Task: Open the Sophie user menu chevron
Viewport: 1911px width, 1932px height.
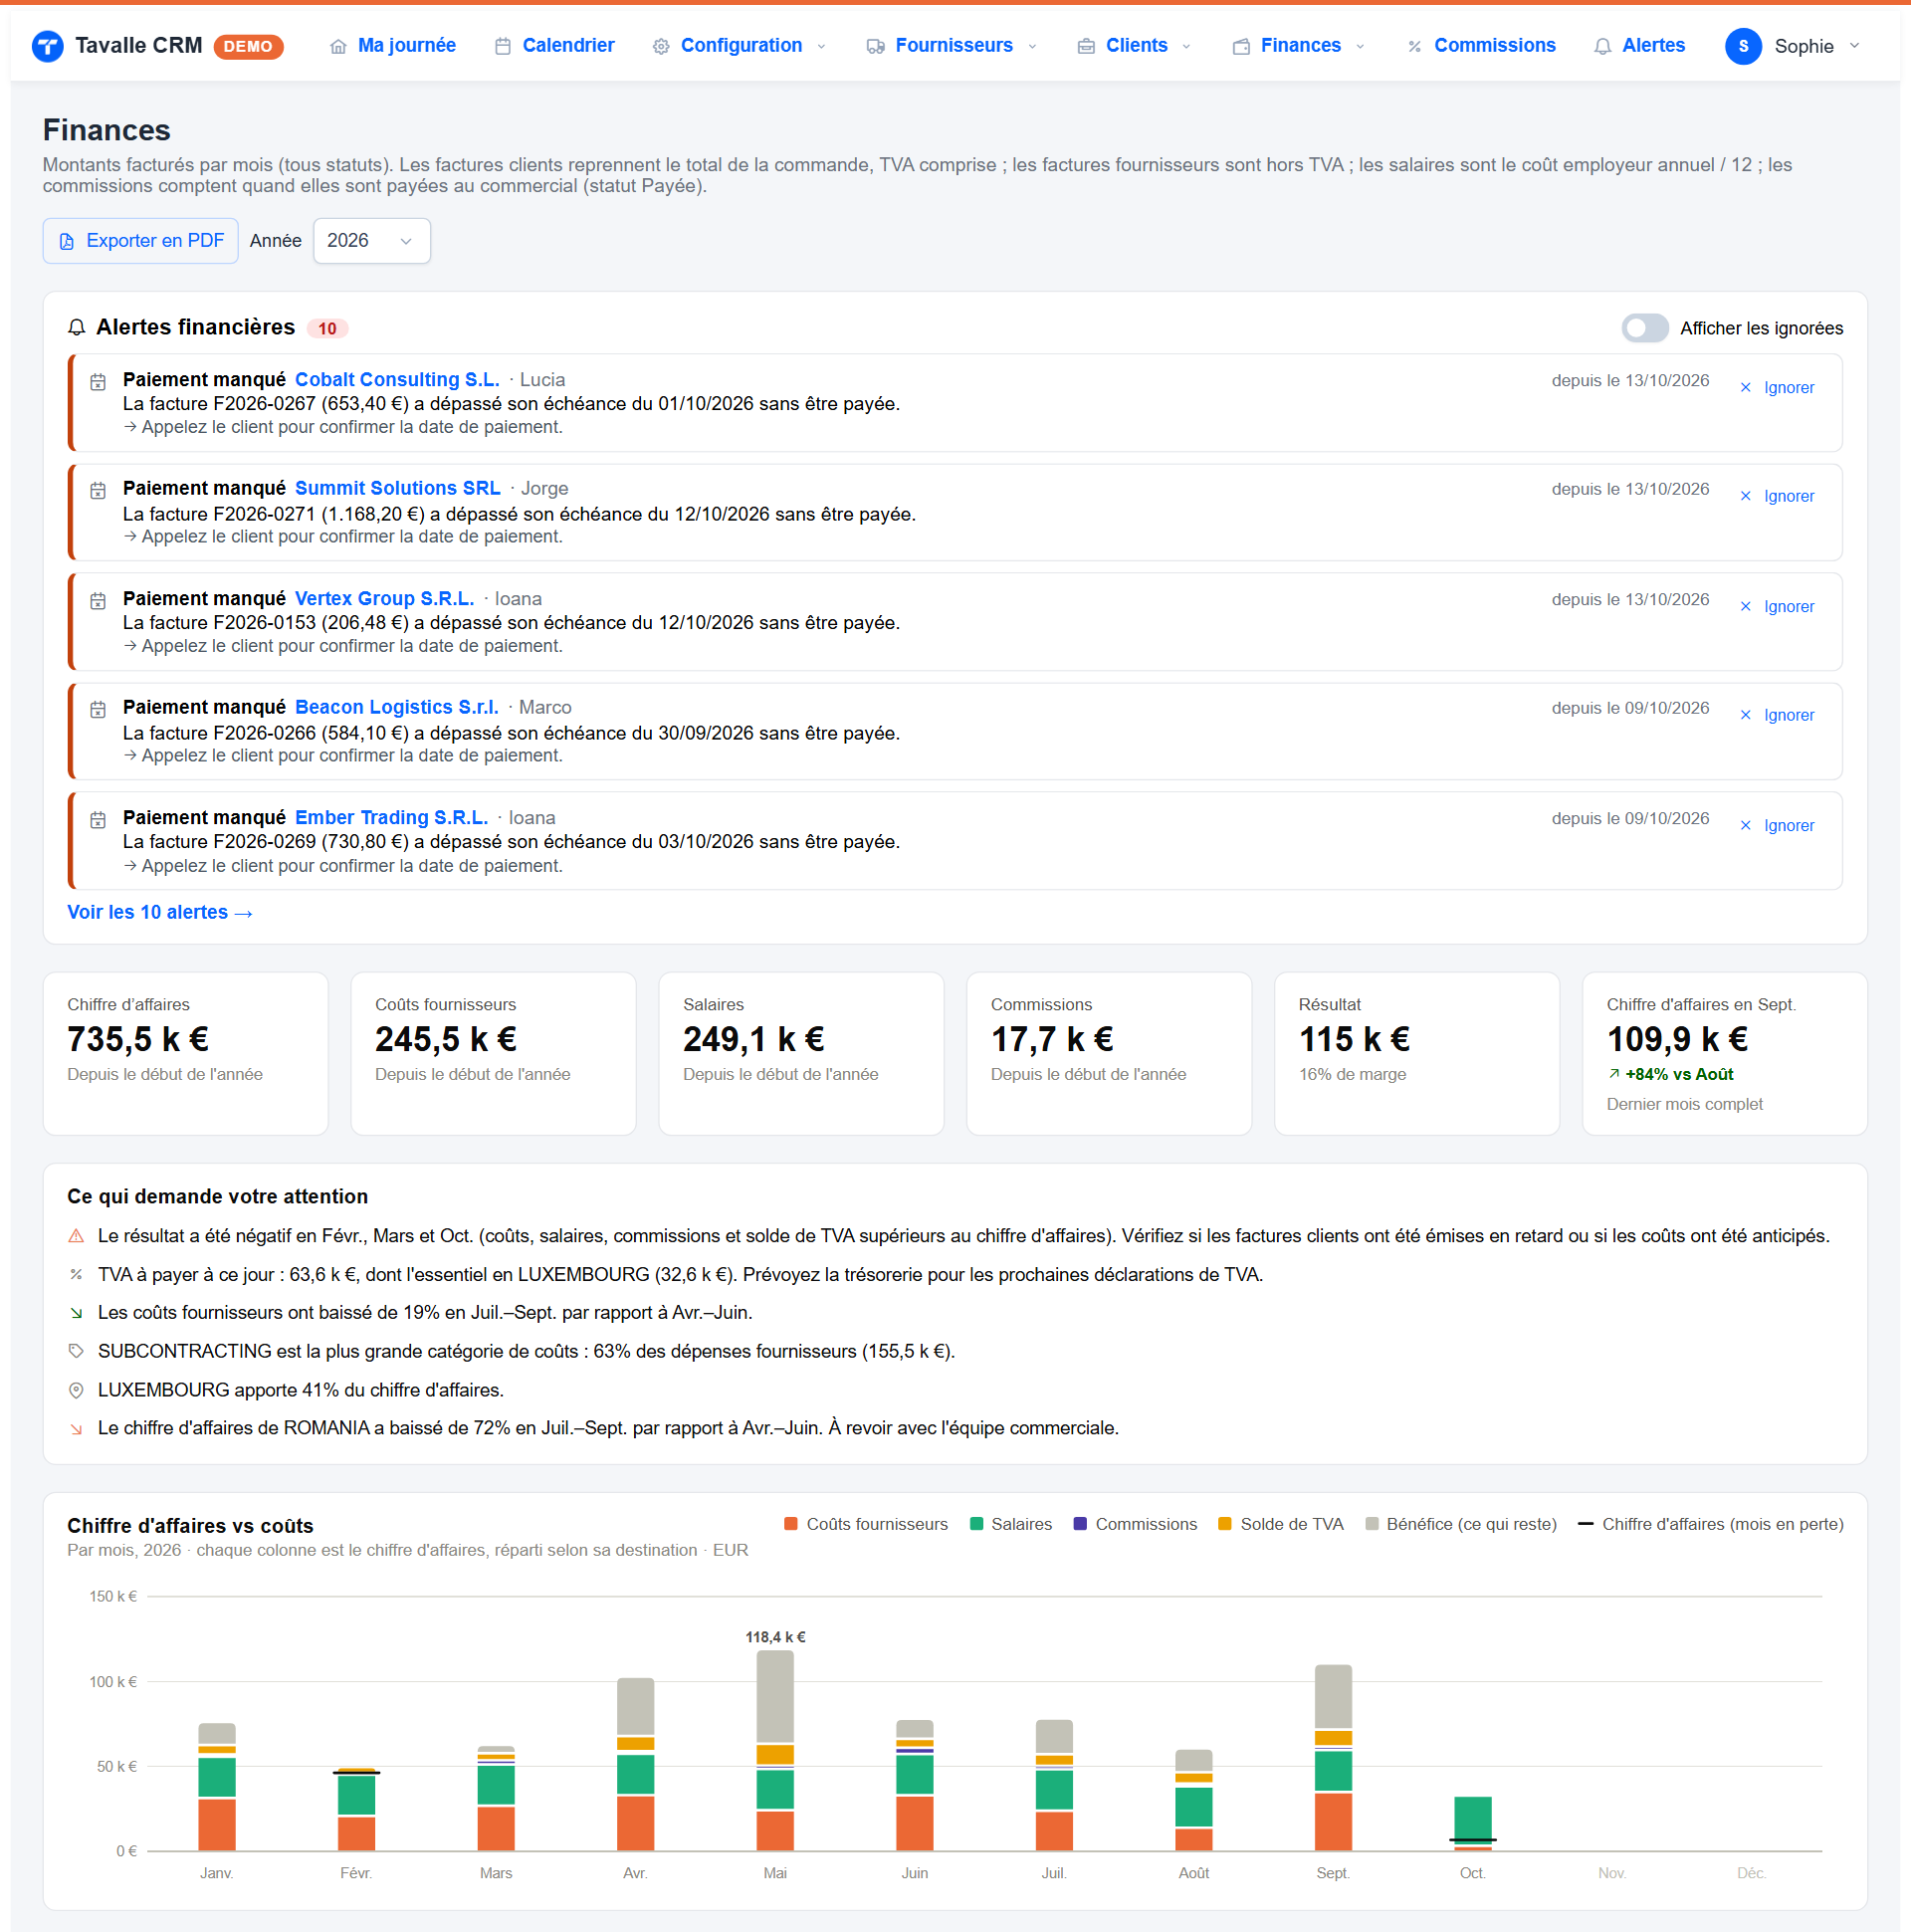Action: (1855, 46)
